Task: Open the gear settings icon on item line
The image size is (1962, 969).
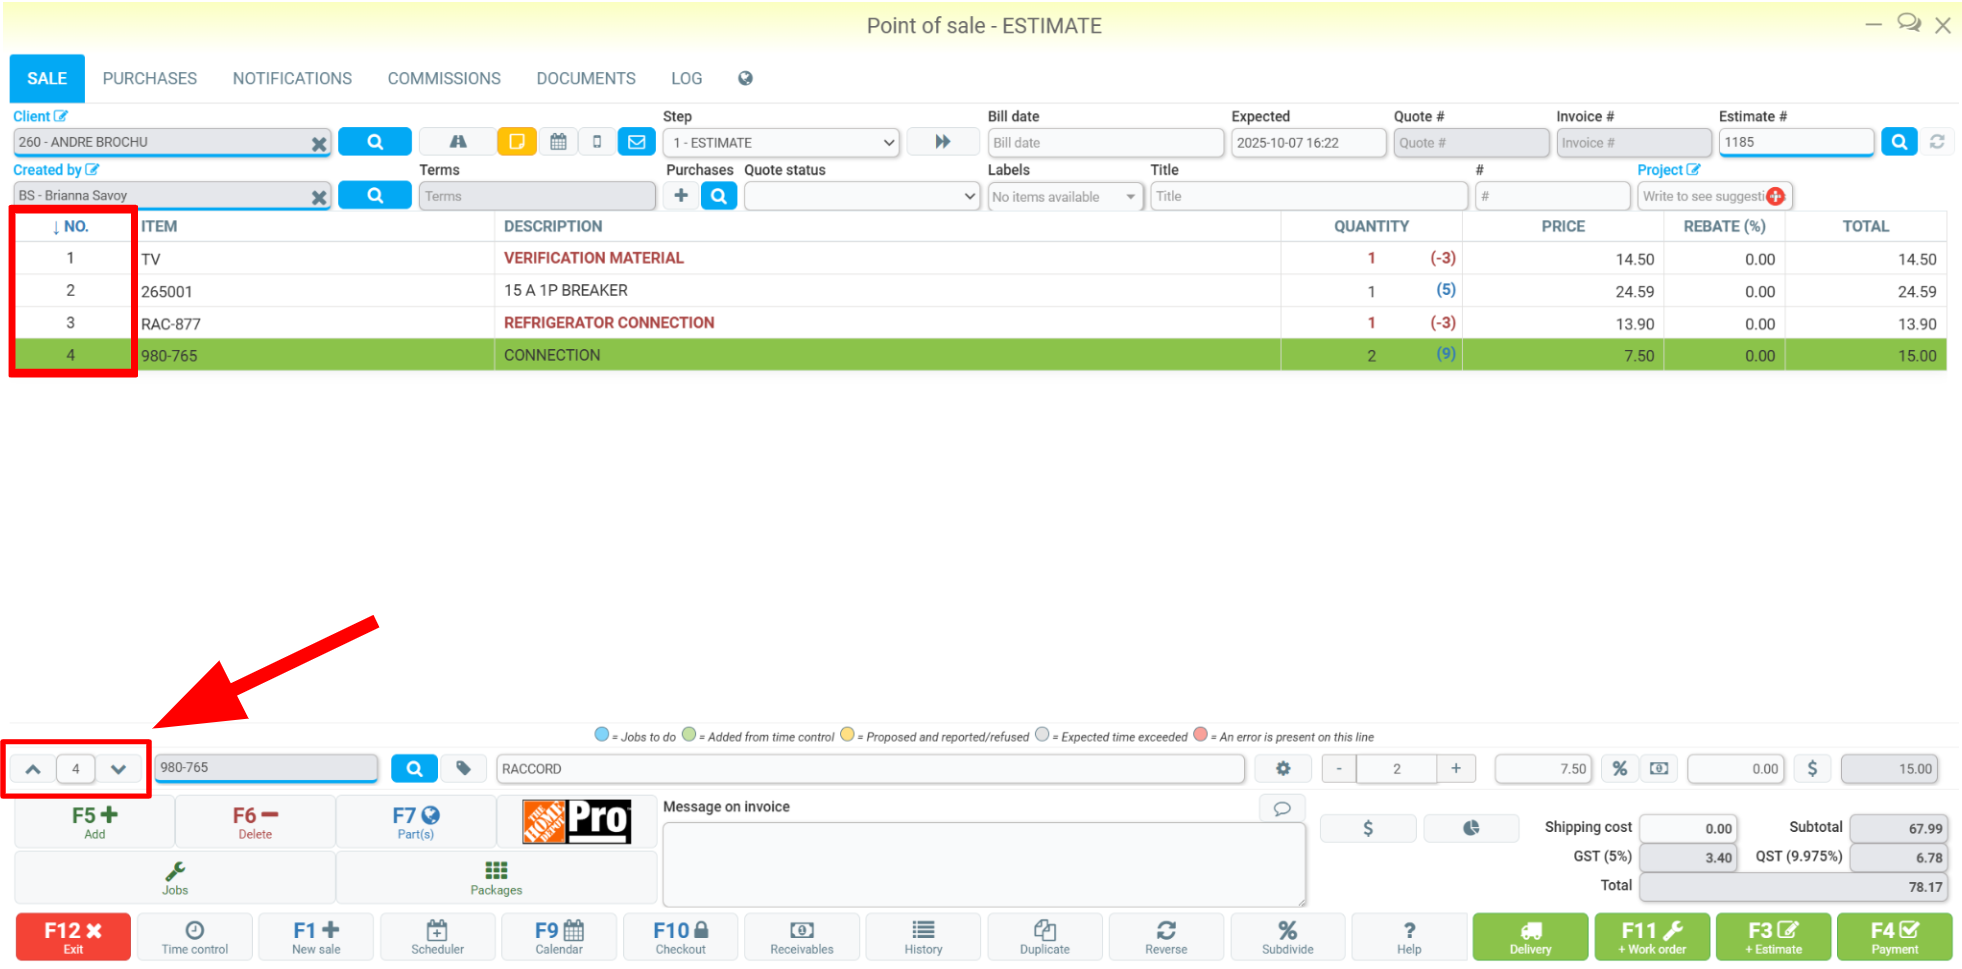Action: [x=1283, y=768]
